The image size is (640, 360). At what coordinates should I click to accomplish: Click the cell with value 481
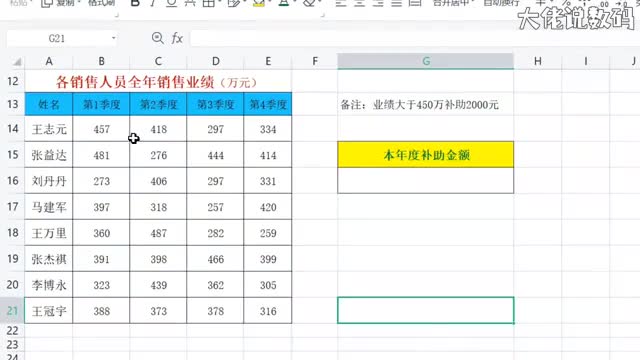(x=101, y=155)
